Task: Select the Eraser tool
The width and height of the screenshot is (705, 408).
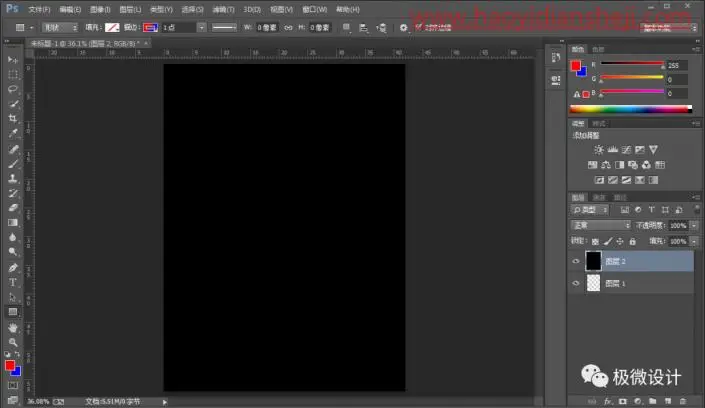Action: click(x=13, y=208)
